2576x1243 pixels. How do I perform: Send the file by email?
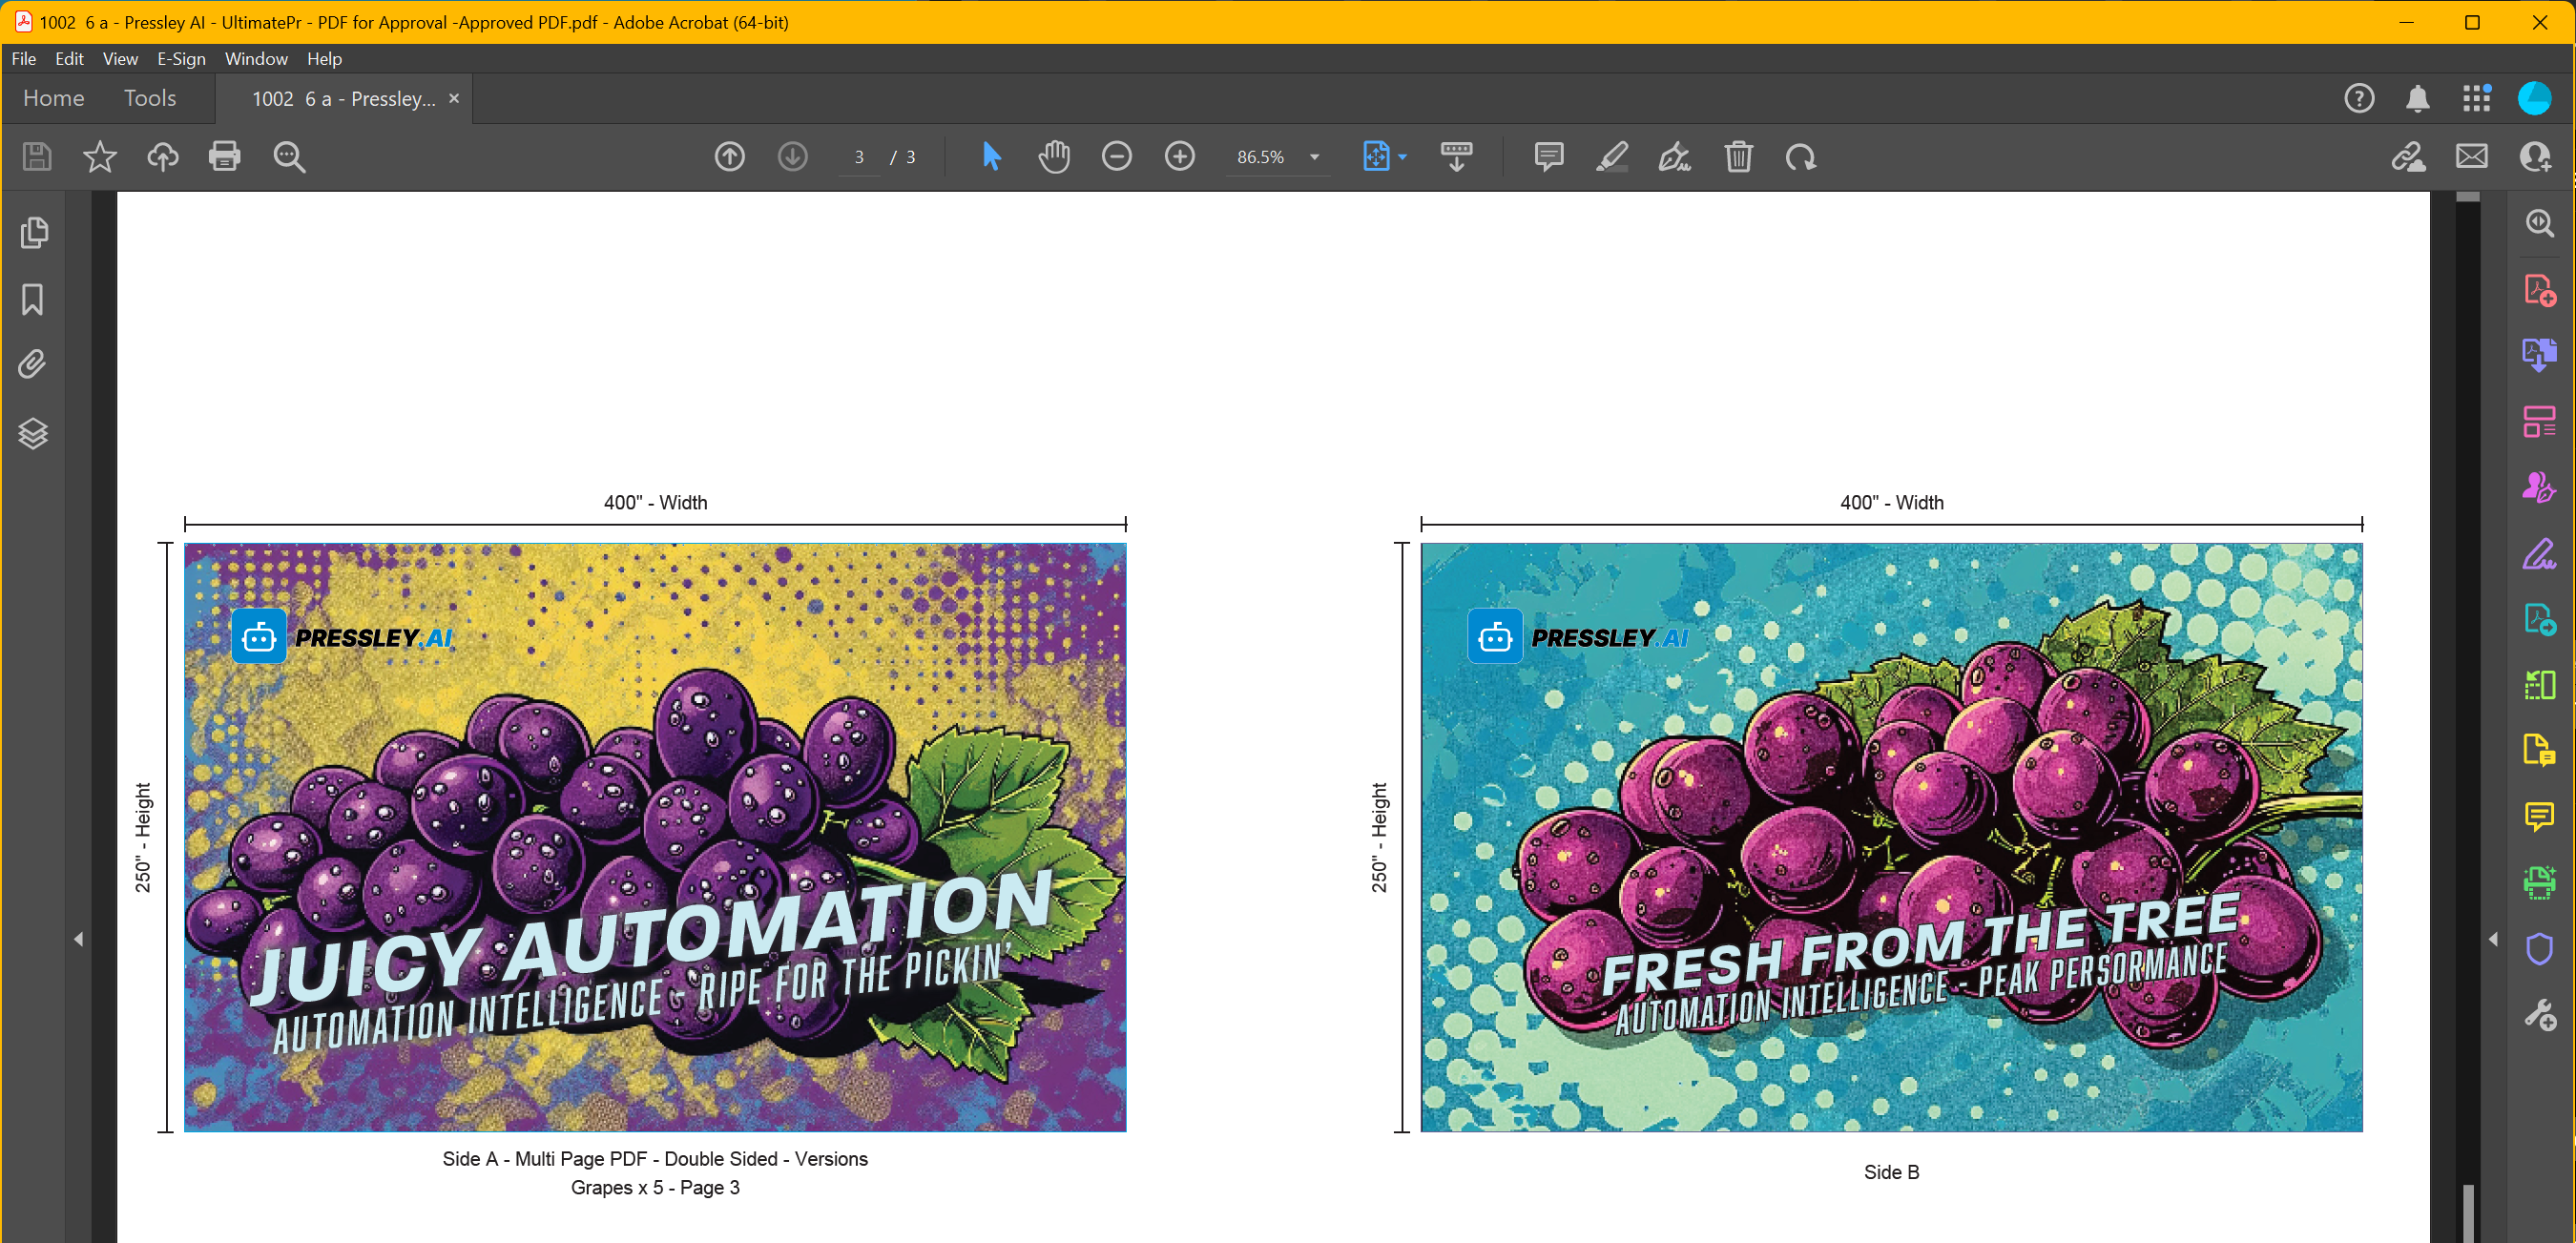click(2472, 157)
